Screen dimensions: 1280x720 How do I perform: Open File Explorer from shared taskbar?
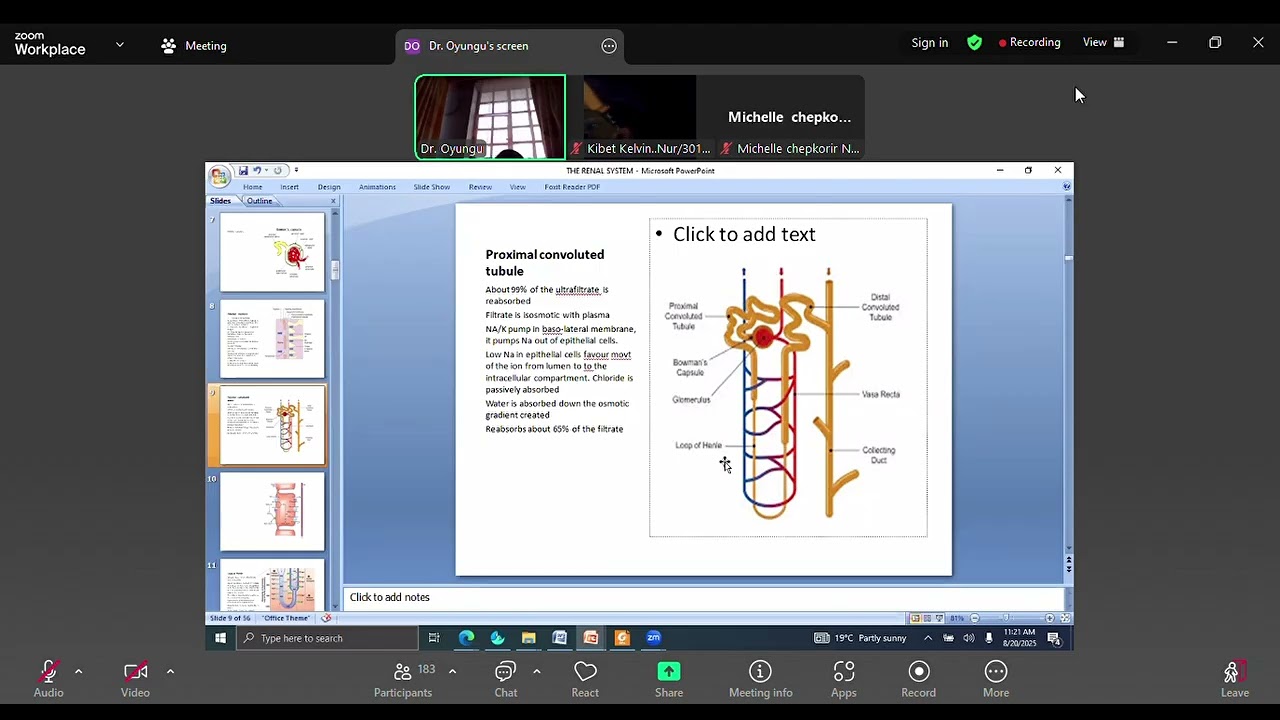click(x=528, y=638)
